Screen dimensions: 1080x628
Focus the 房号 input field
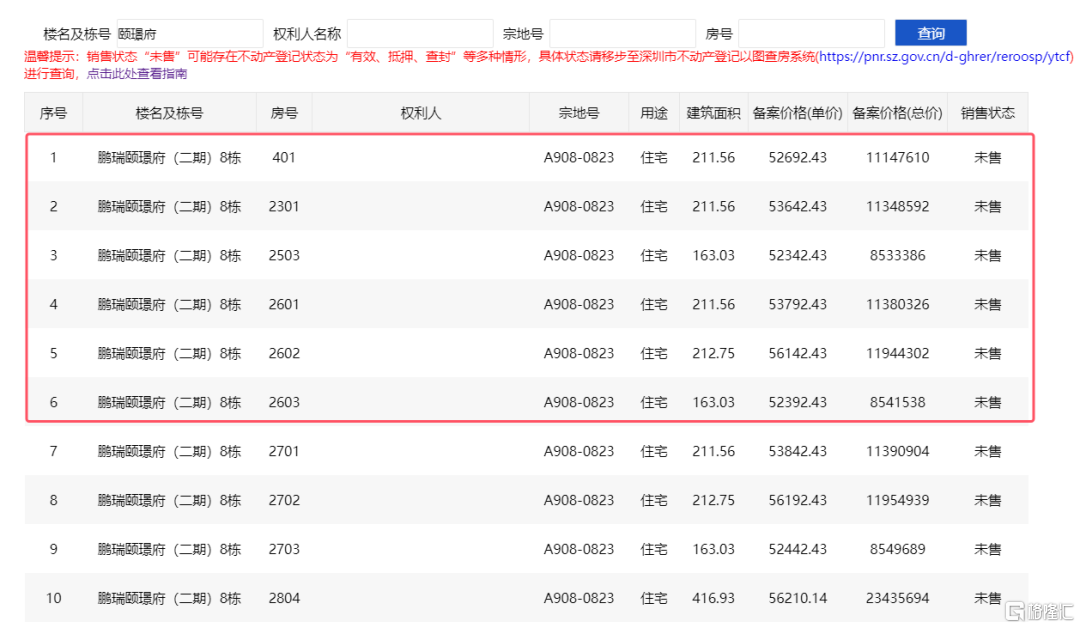point(811,33)
